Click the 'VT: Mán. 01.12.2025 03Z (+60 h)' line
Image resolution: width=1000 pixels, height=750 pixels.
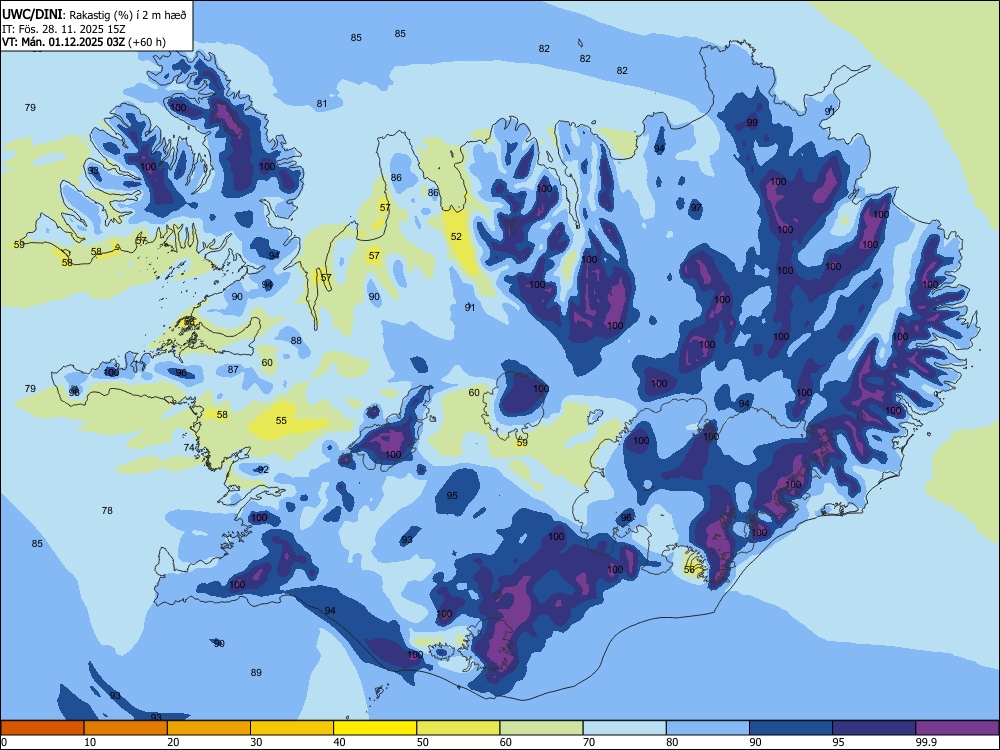(84, 42)
